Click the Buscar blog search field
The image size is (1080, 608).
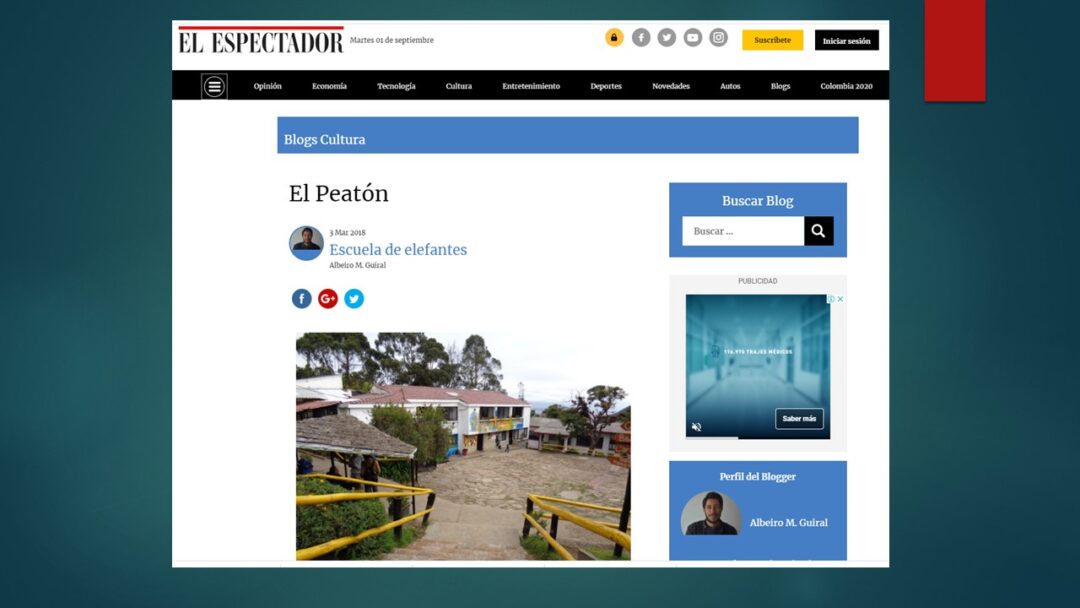[743, 231]
